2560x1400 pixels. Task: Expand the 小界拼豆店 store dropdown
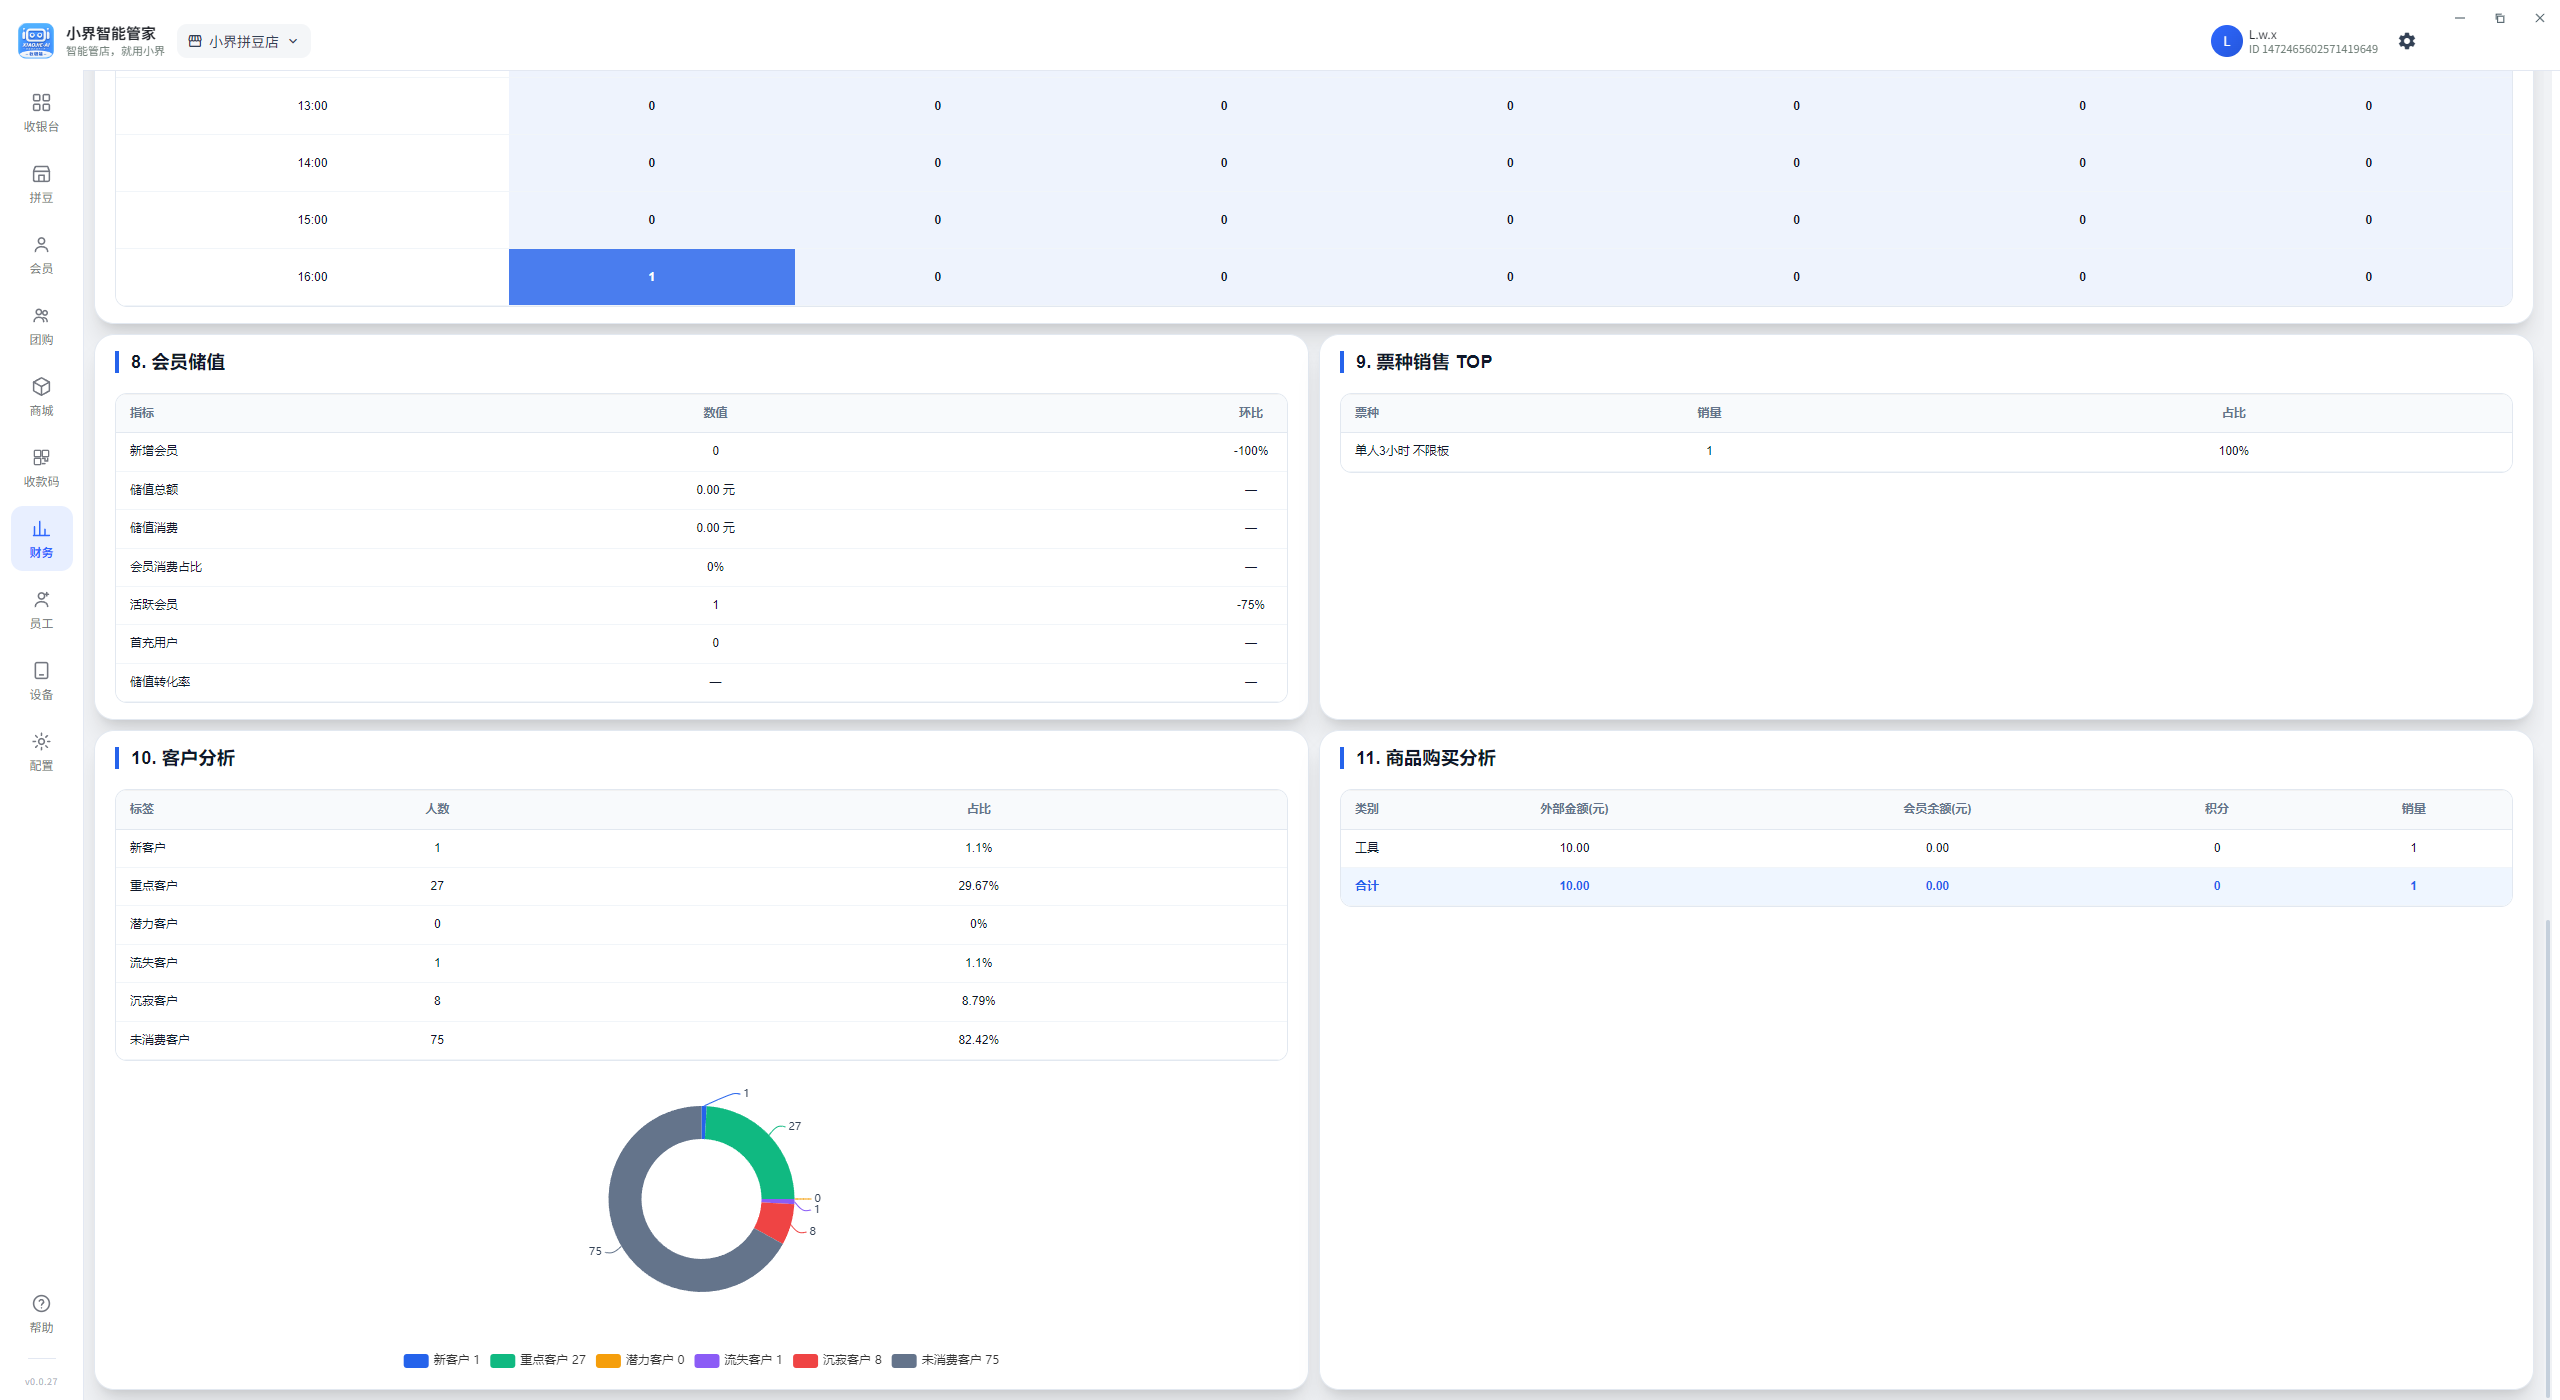[x=243, y=41]
